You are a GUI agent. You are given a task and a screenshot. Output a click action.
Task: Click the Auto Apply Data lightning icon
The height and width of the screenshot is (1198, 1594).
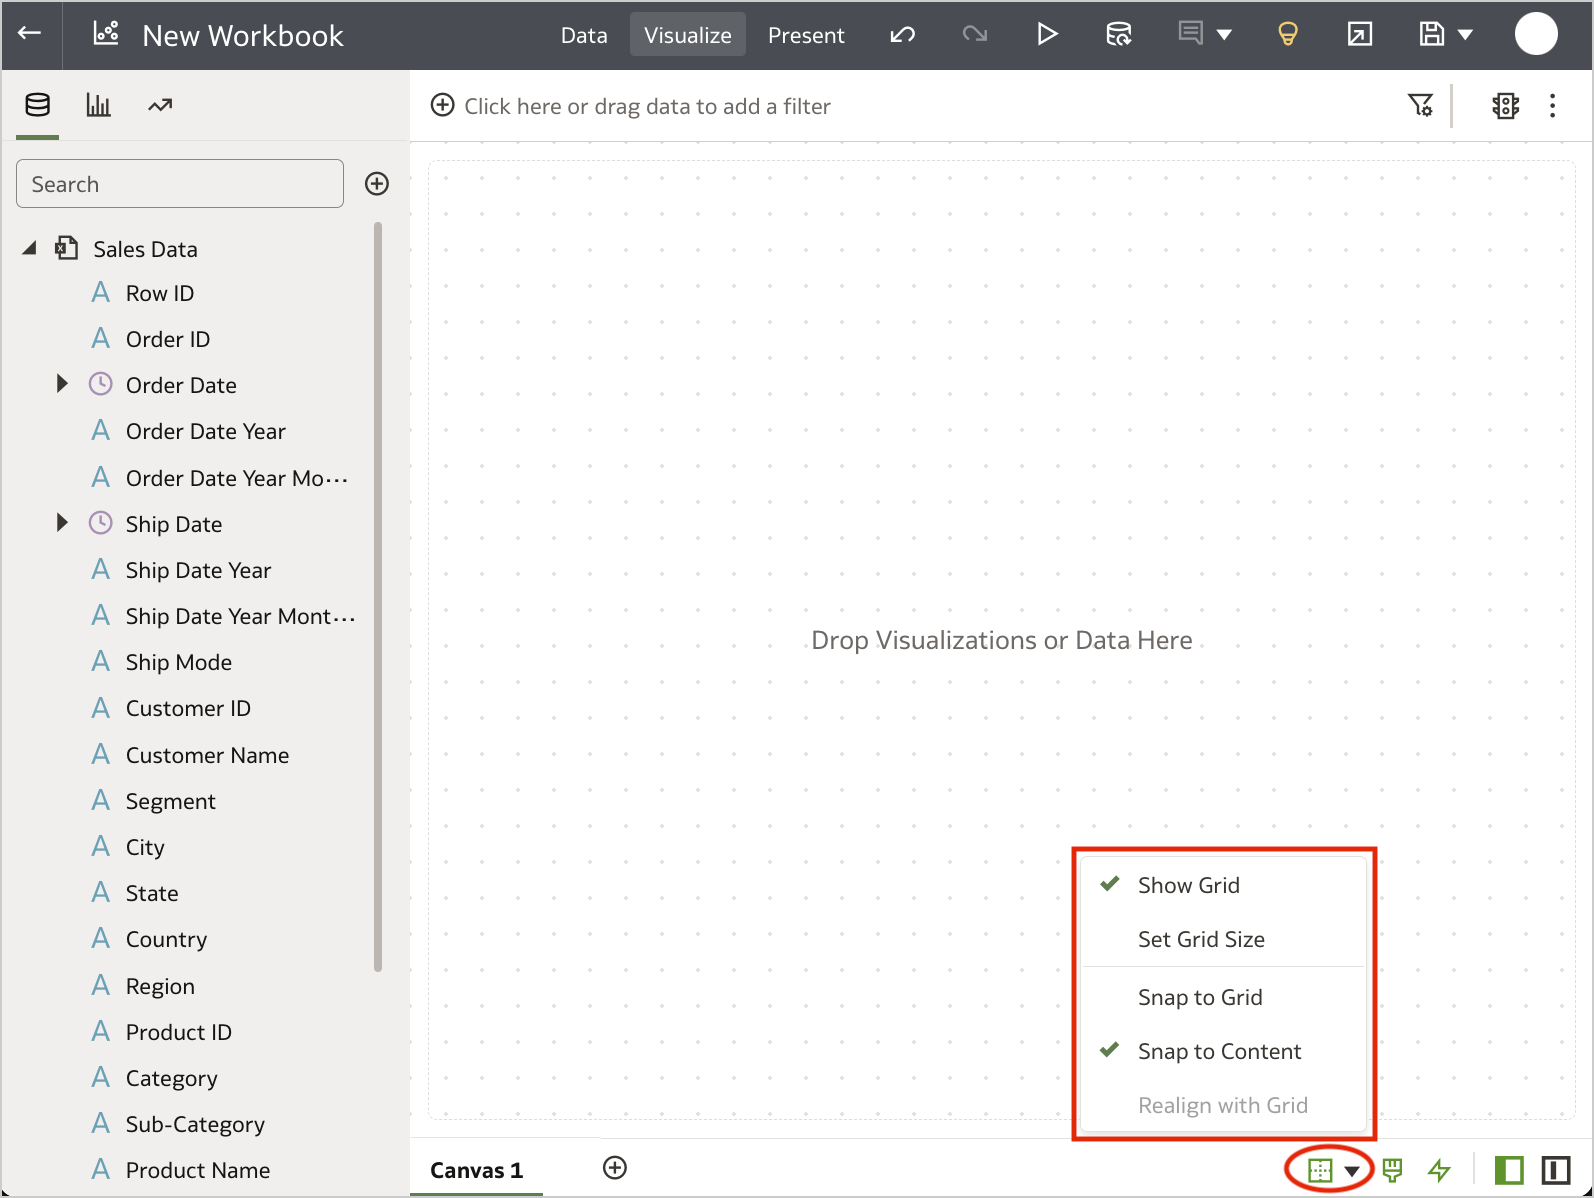pos(1439,1170)
